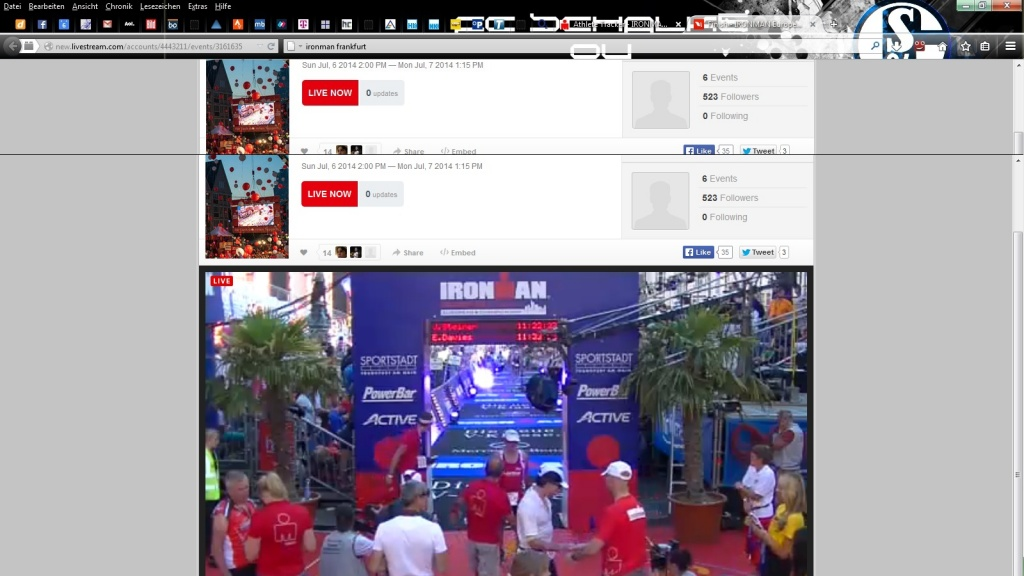Open the Chronik menu

tap(118, 6)
